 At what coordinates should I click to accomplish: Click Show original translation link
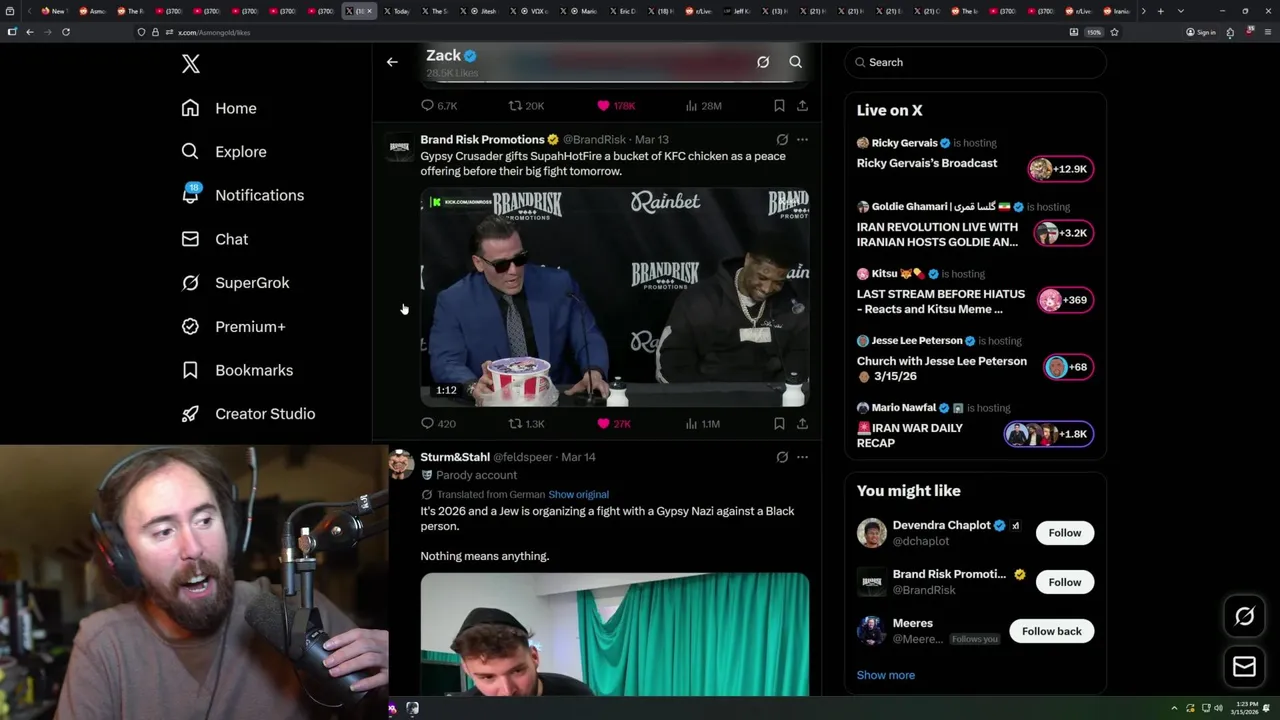pyautogui.click(x=578, y=495)
